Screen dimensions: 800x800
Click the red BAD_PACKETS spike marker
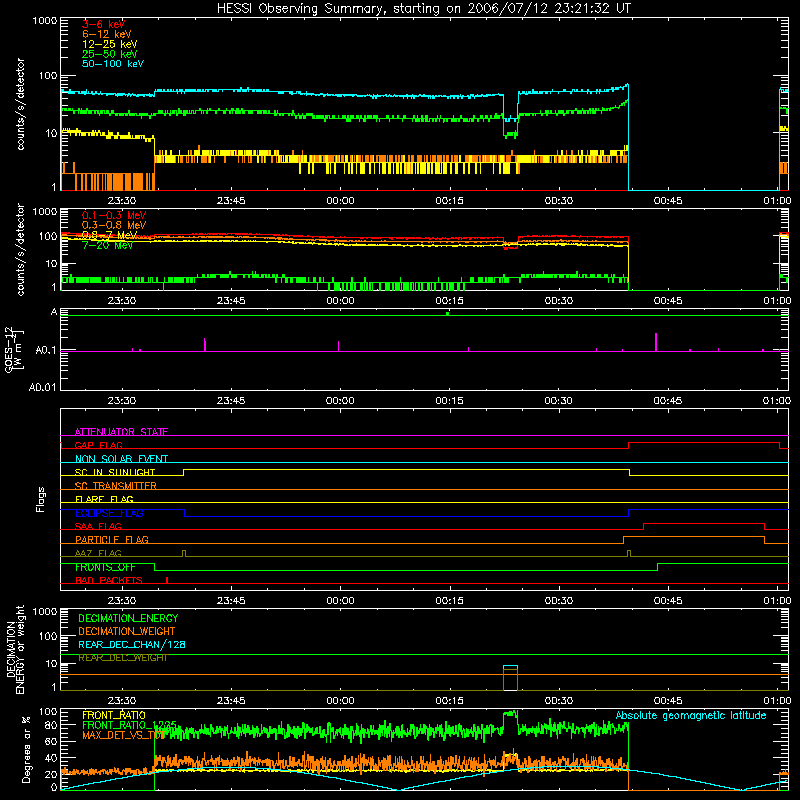coord(167,580)
